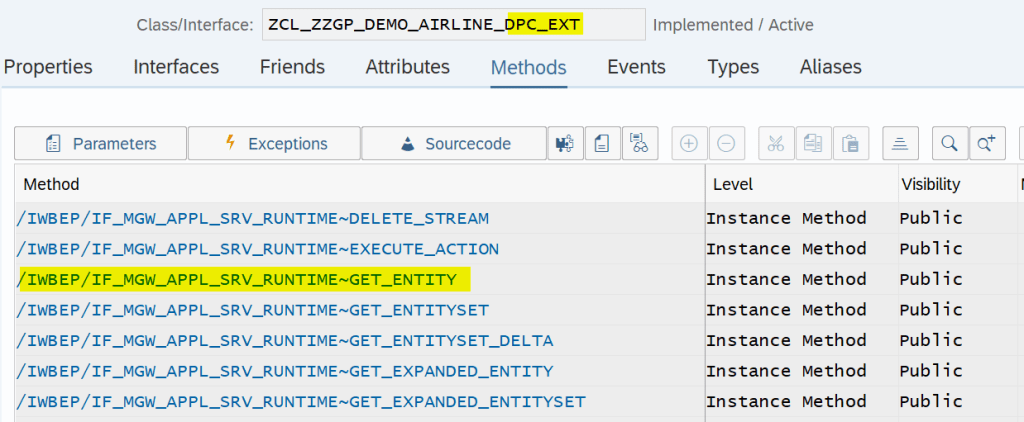Click the copy icon in the toolbar
This screenshot has height=422, width=1024.
813,143
